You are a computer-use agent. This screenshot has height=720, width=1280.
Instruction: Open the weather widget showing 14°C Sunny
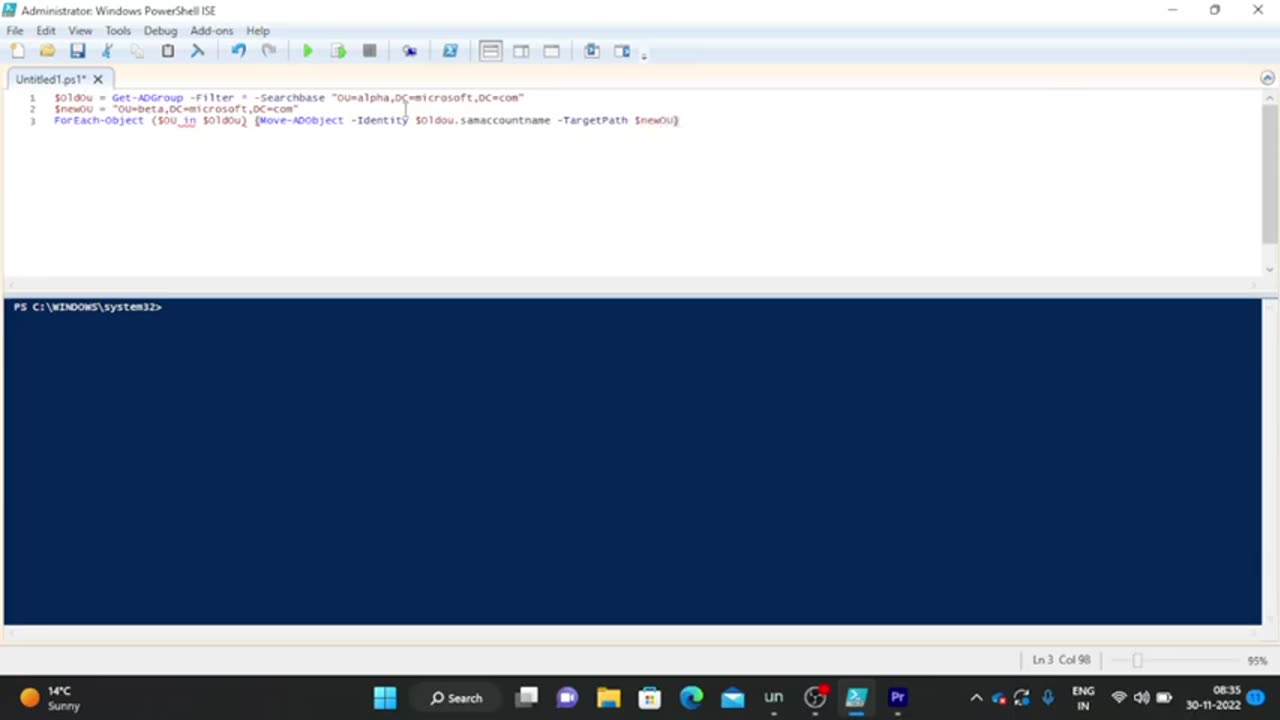pos(50,698)
